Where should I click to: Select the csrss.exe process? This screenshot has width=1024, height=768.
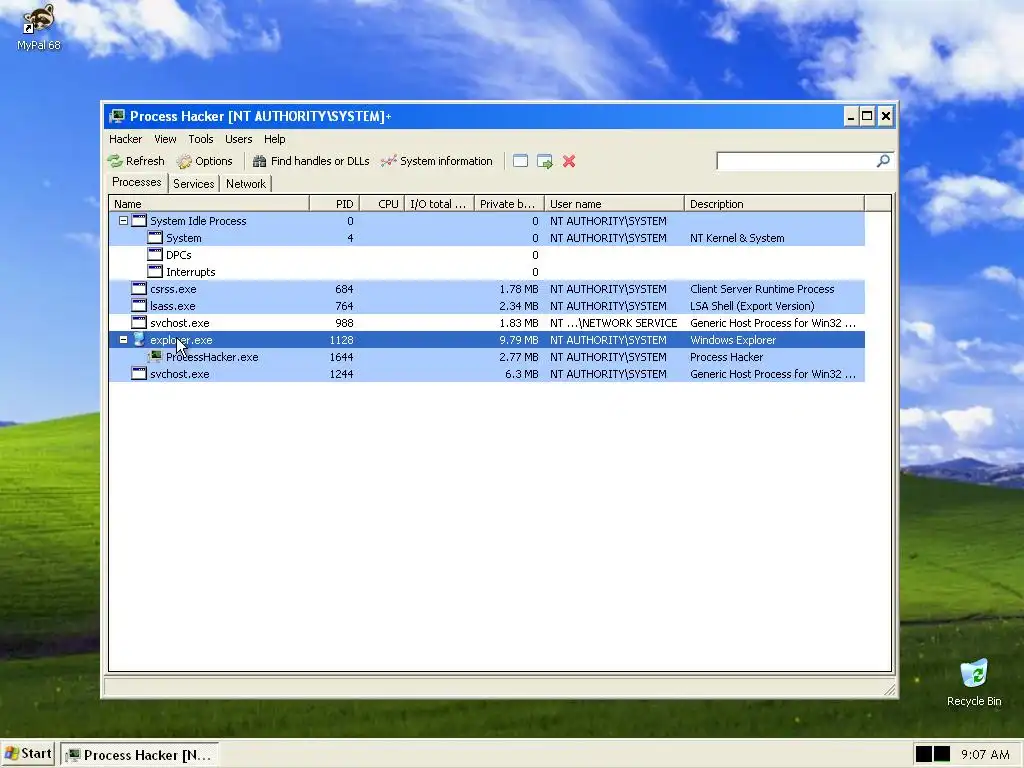pyautogui.click(x=487, y=289)
